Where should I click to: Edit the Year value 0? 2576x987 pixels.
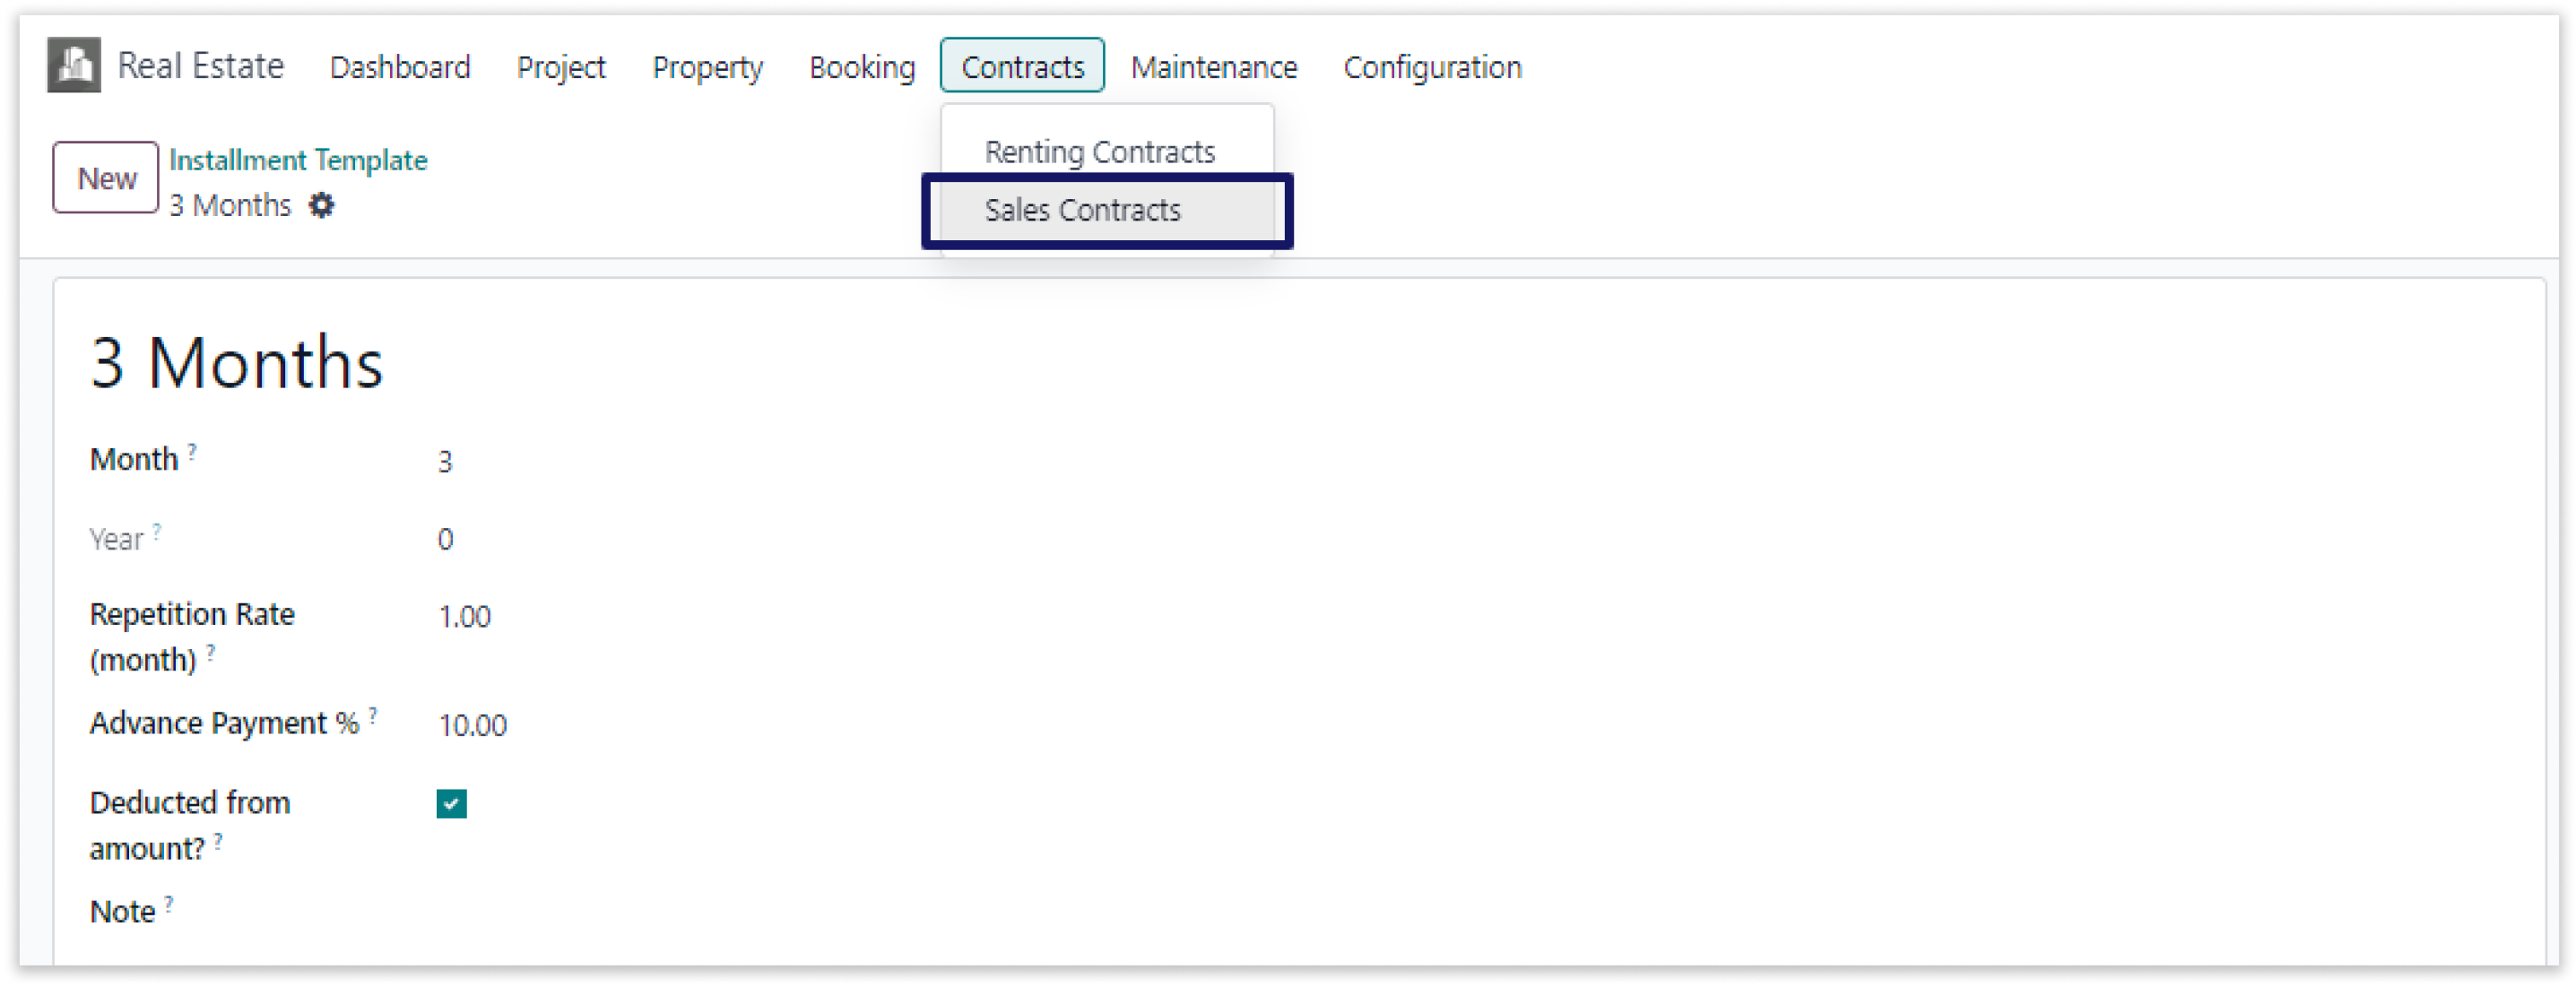[x=445, y=540]
